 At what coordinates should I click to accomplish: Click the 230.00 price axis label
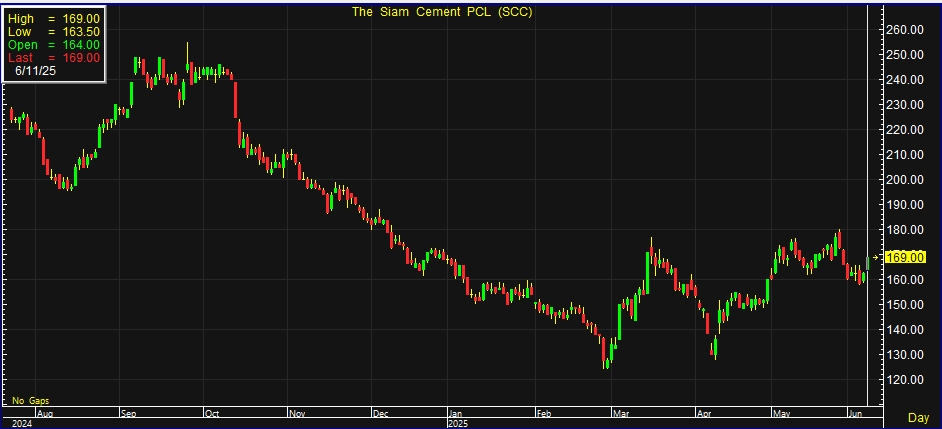tap(905, 105)
